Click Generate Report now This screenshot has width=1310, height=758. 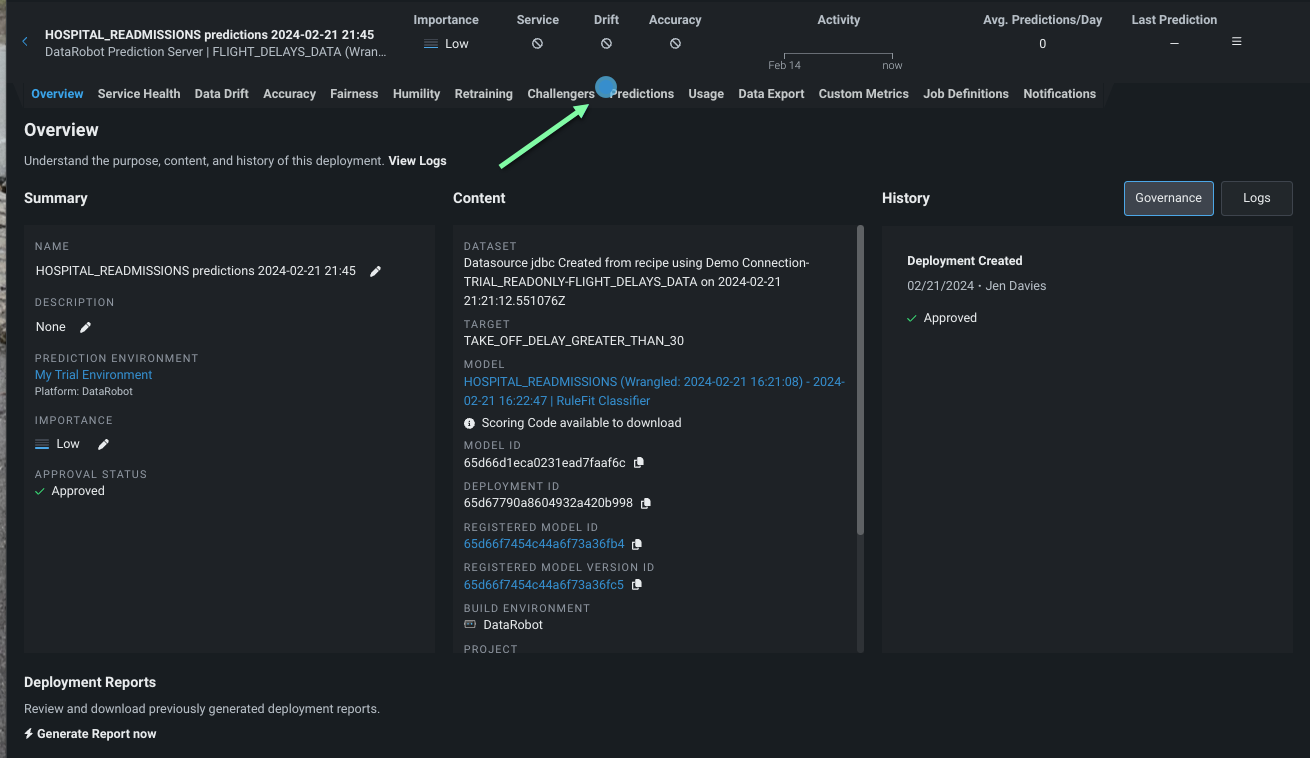pyautogui.click(x=91, y=734)
